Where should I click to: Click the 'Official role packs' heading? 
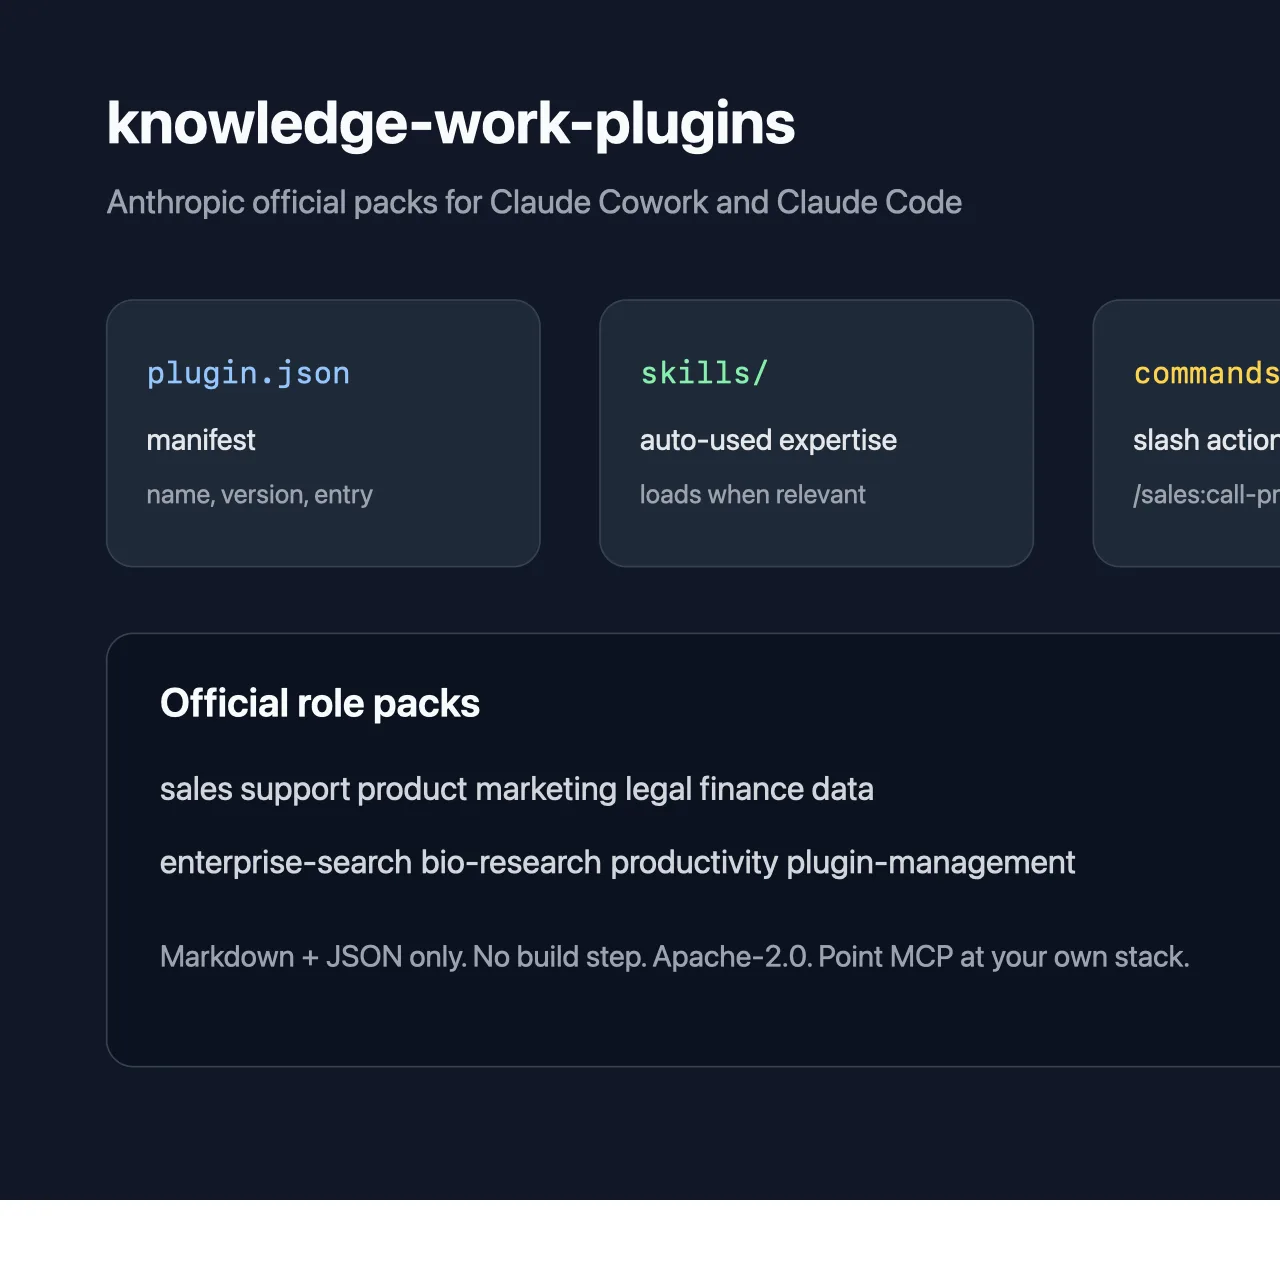[x=320, y=703]
